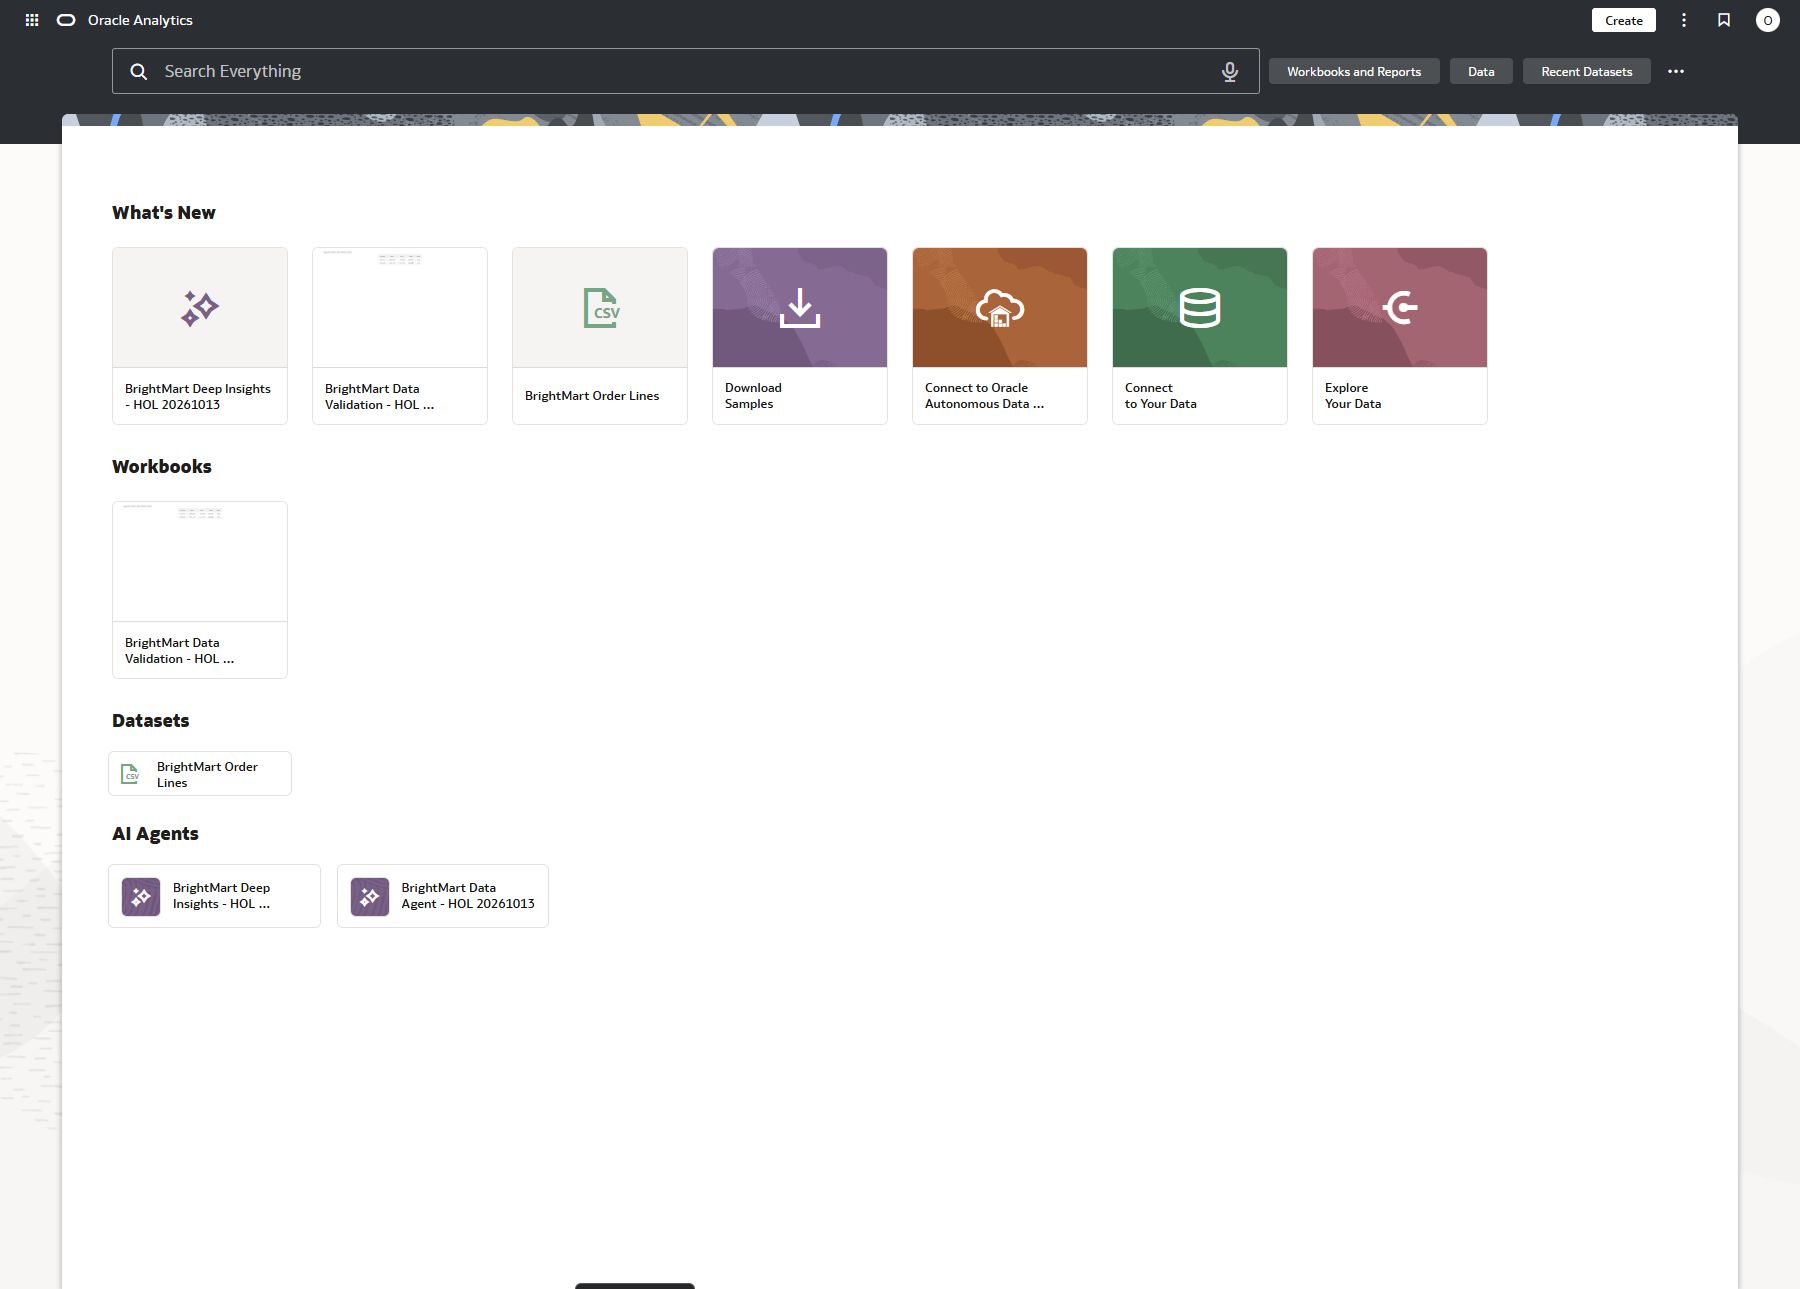Select the Data filter chip

(1481, 72)
